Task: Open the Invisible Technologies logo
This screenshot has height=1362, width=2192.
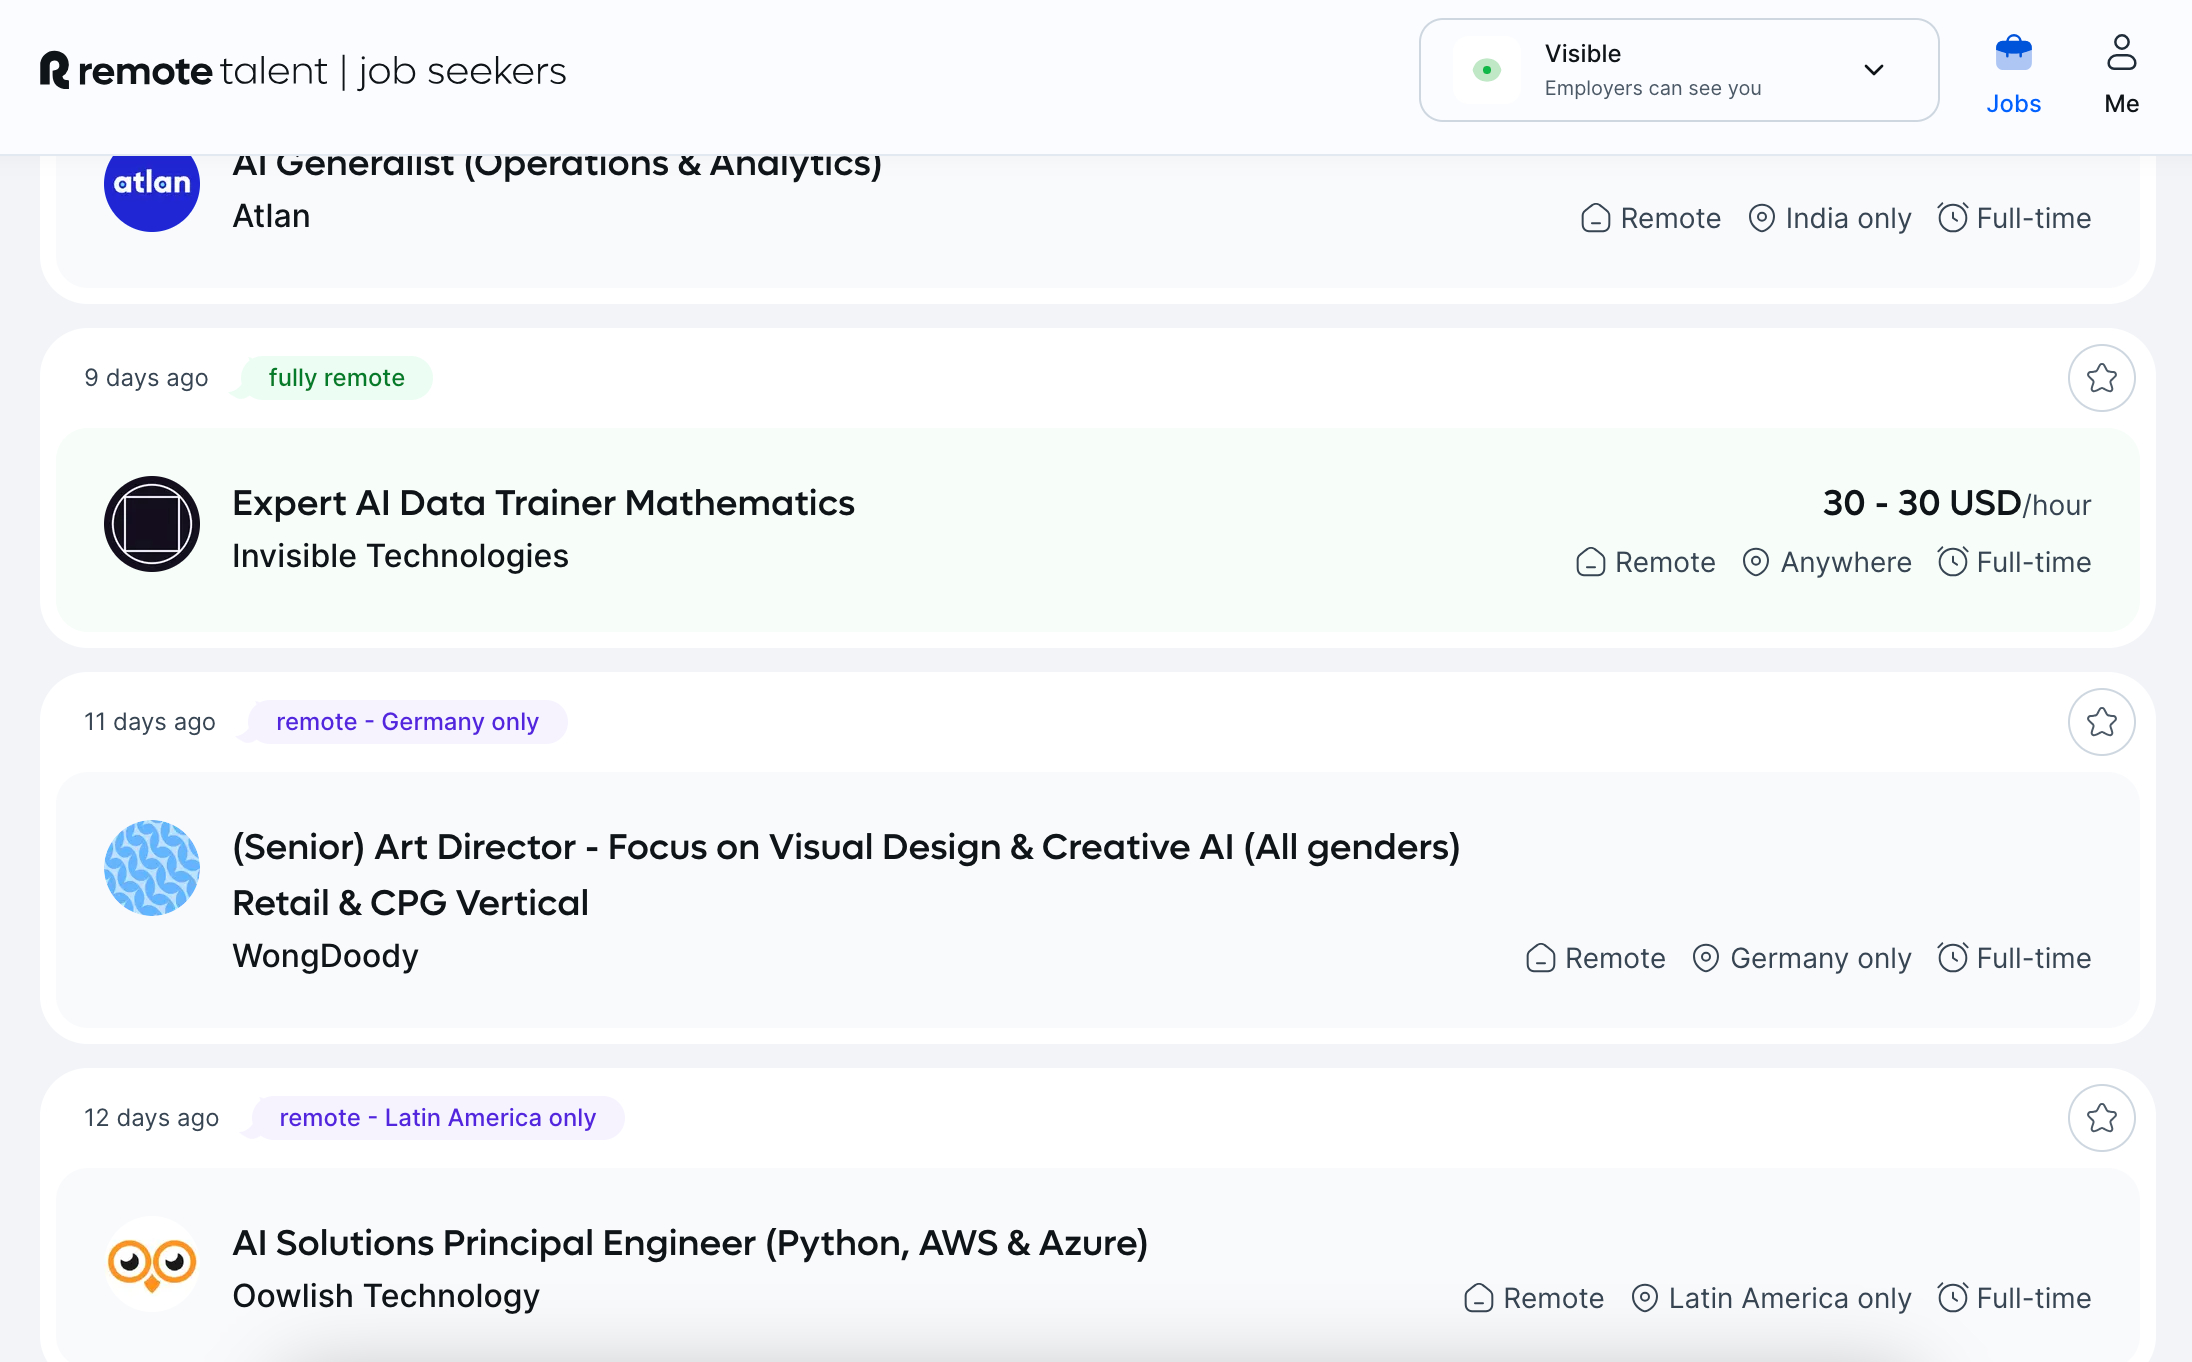Action: [x=152, y=524]
